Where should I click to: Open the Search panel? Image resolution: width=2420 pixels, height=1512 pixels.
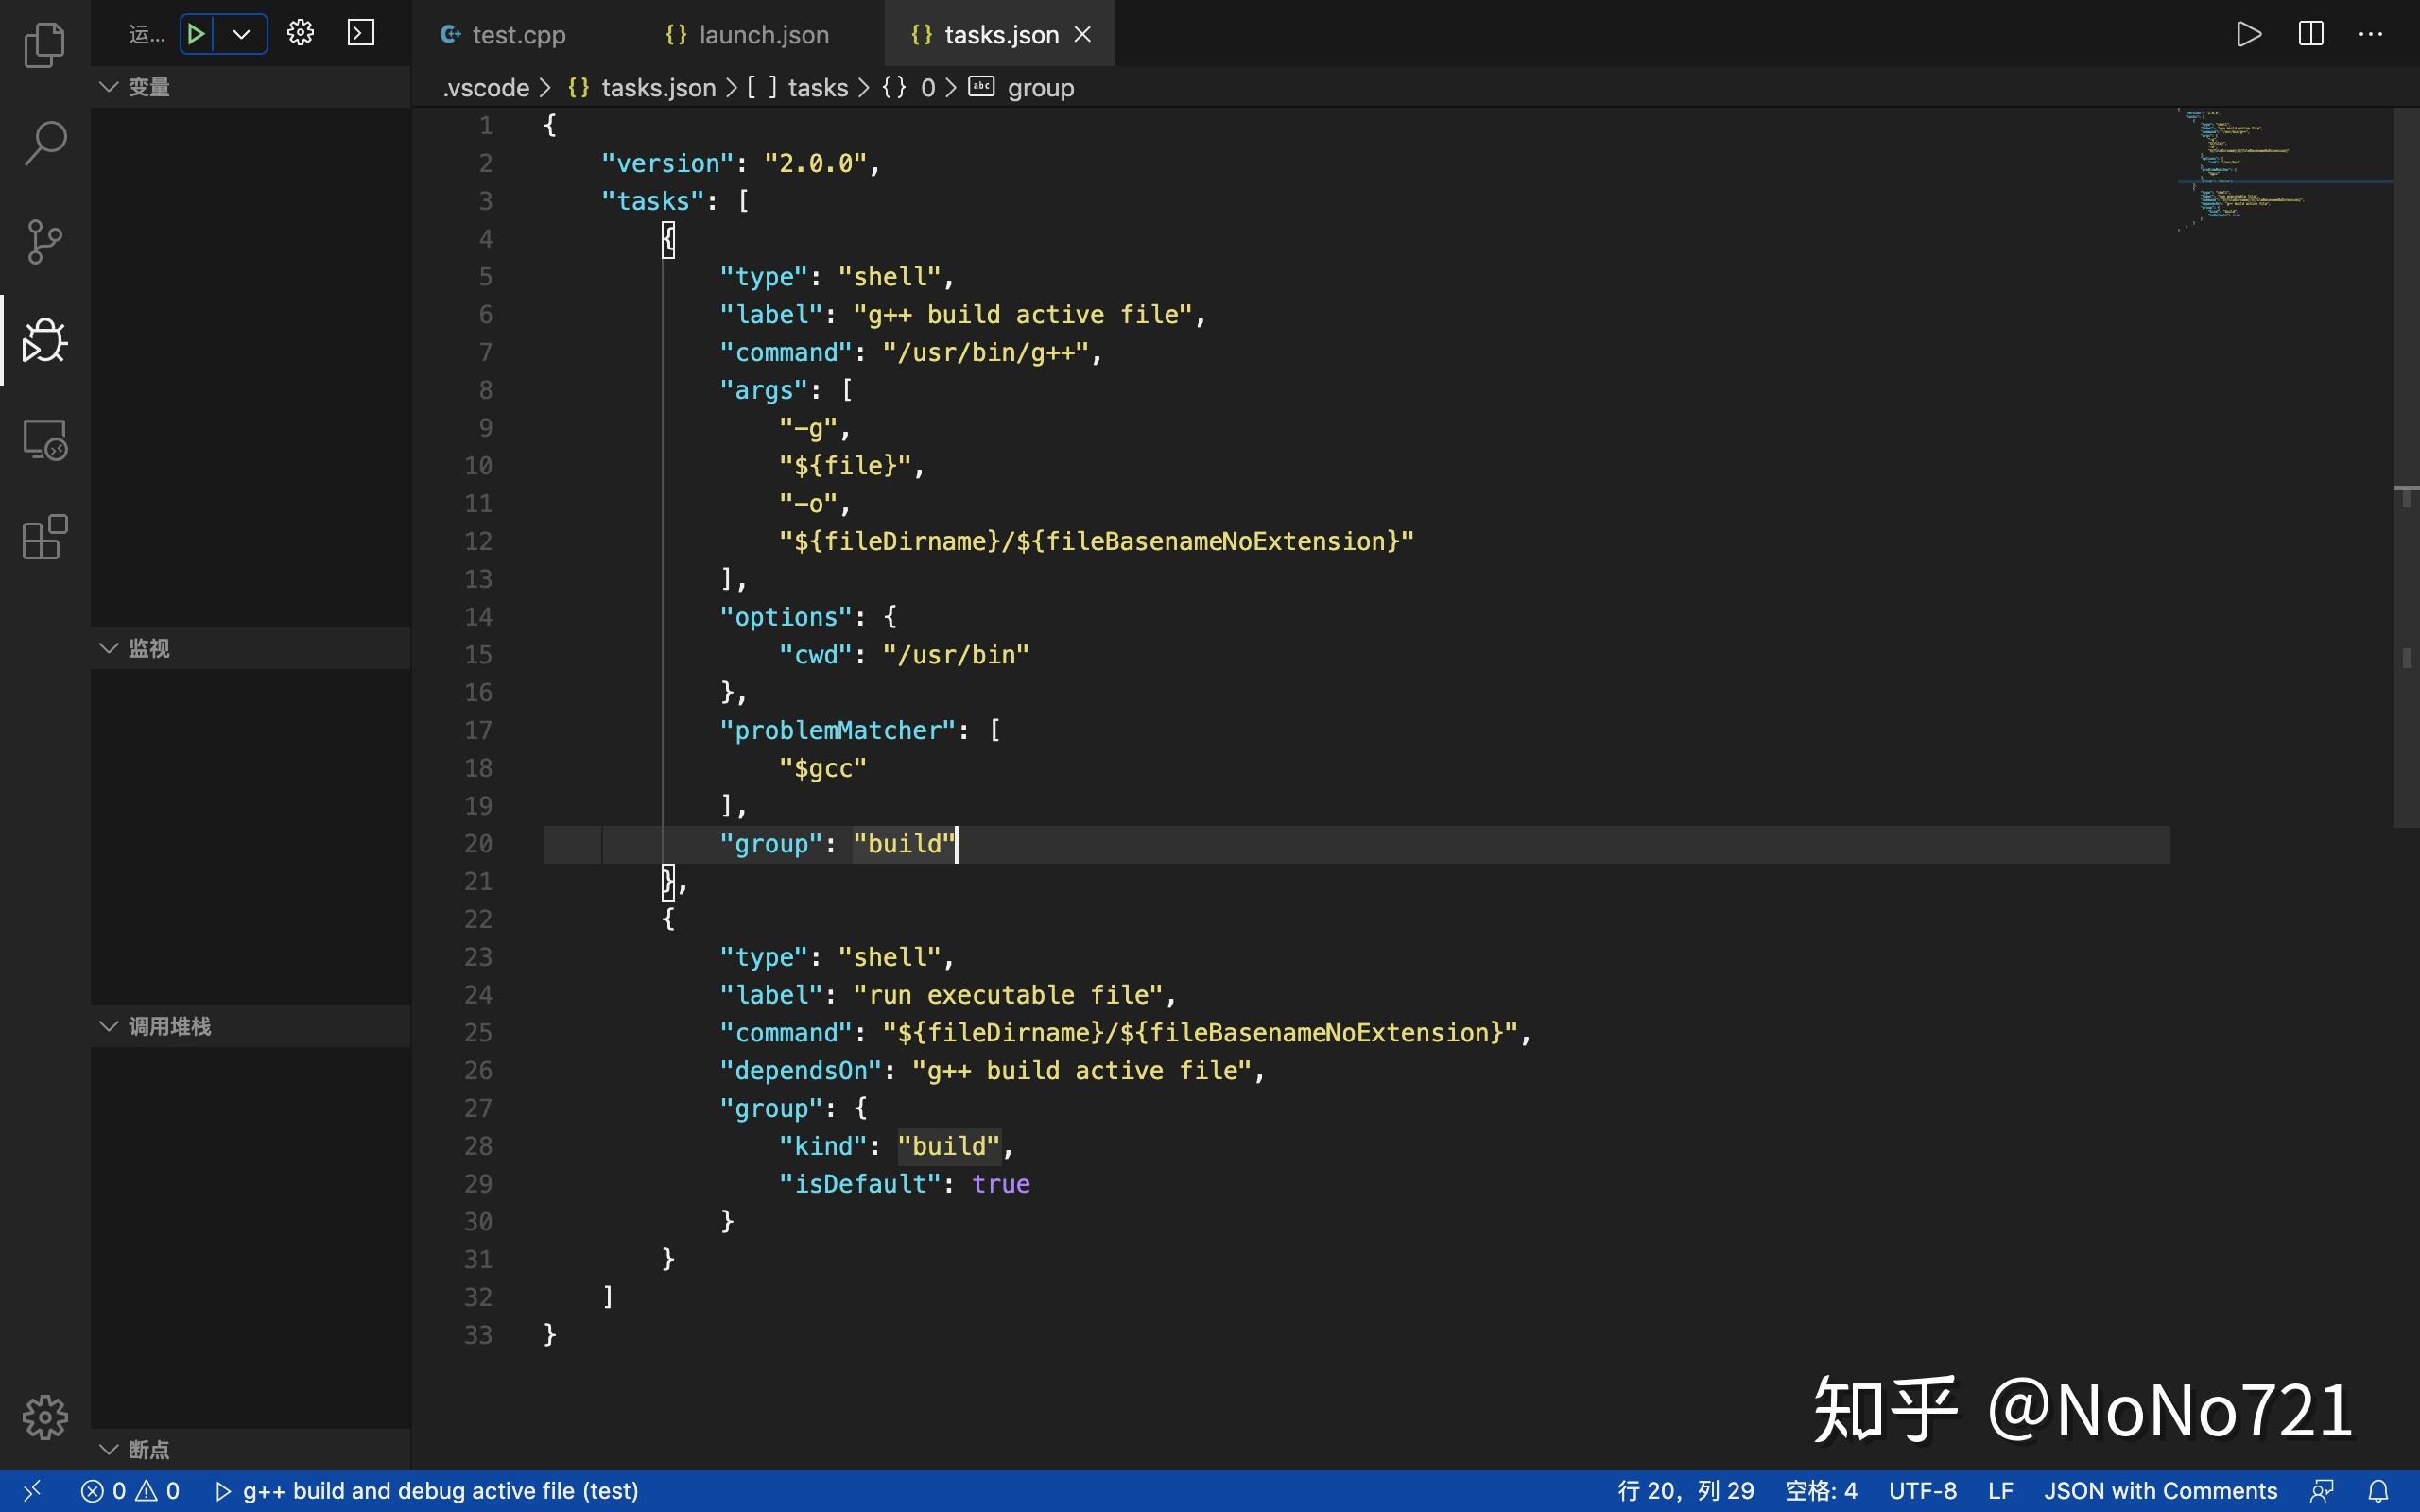tap(44, 142)
